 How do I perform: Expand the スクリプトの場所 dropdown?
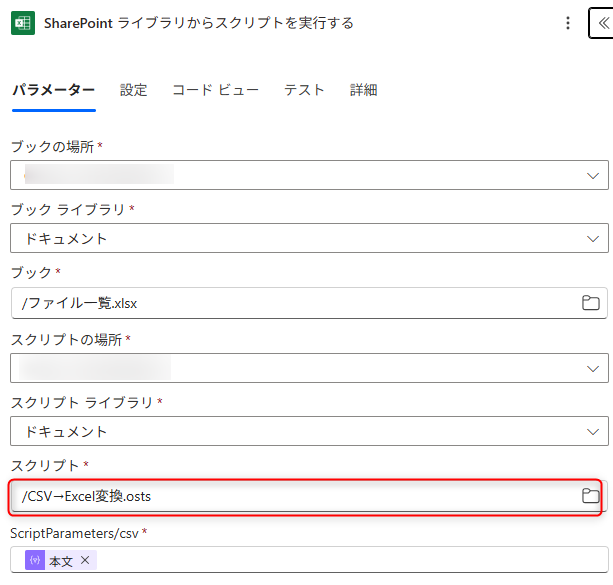tap(593, 368)
